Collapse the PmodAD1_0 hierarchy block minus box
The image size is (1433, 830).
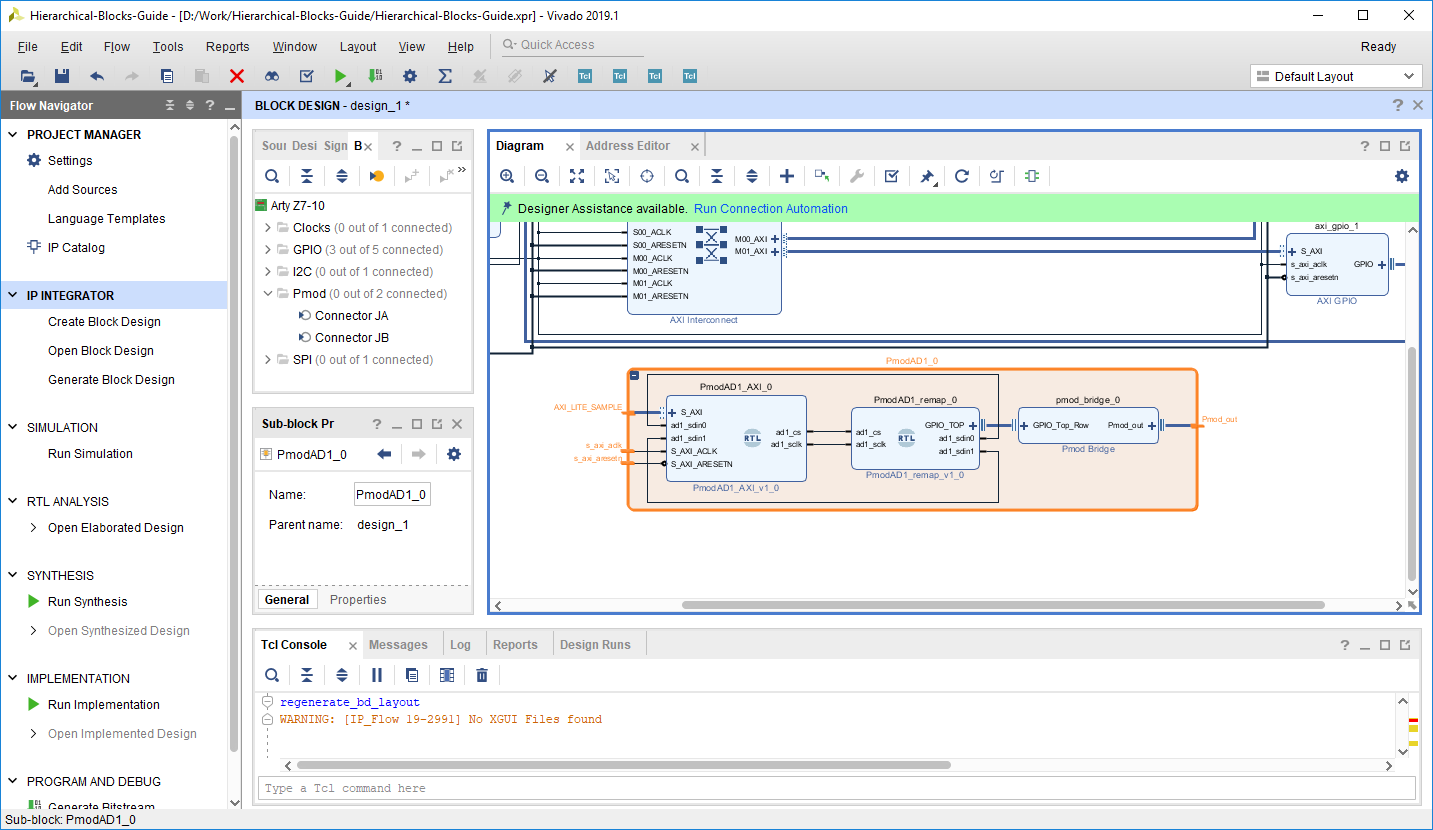click(634, 375)
